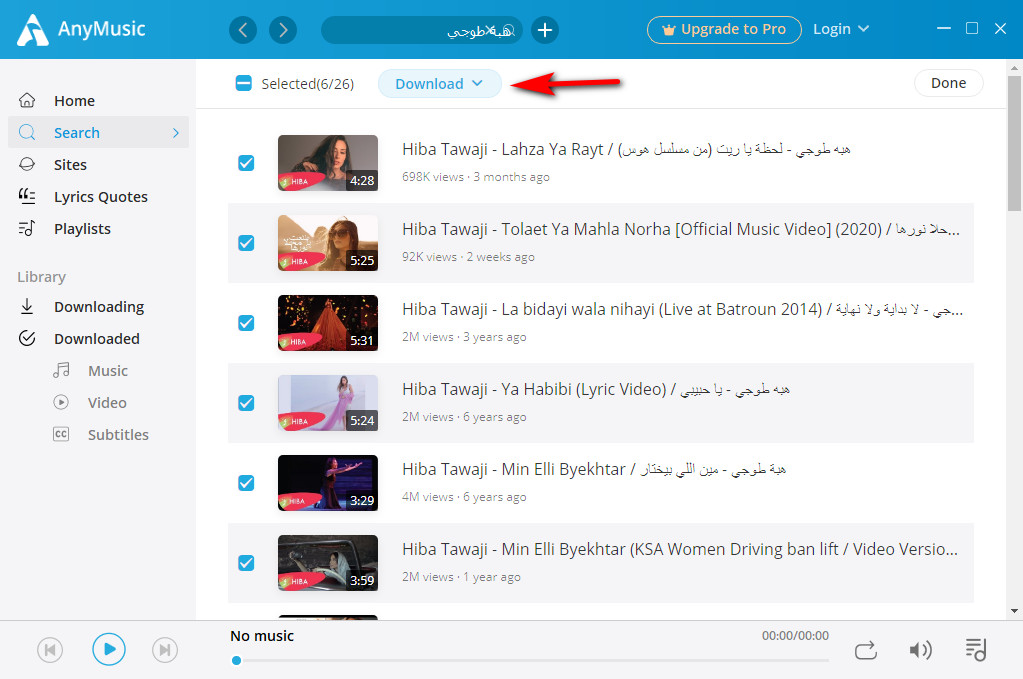The height and width of the screenshot is (679, 1023).
Task: Open the Sites section
Action: [70, 165]
